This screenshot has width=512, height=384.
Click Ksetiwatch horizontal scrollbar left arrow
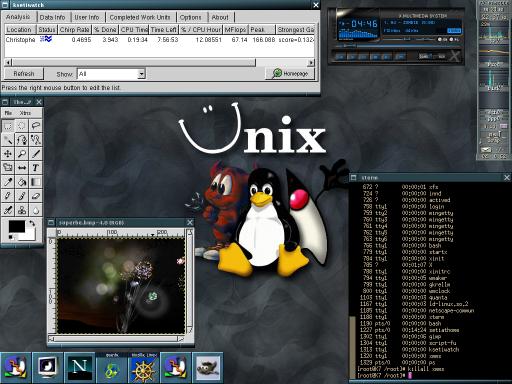tap(8, 62)
